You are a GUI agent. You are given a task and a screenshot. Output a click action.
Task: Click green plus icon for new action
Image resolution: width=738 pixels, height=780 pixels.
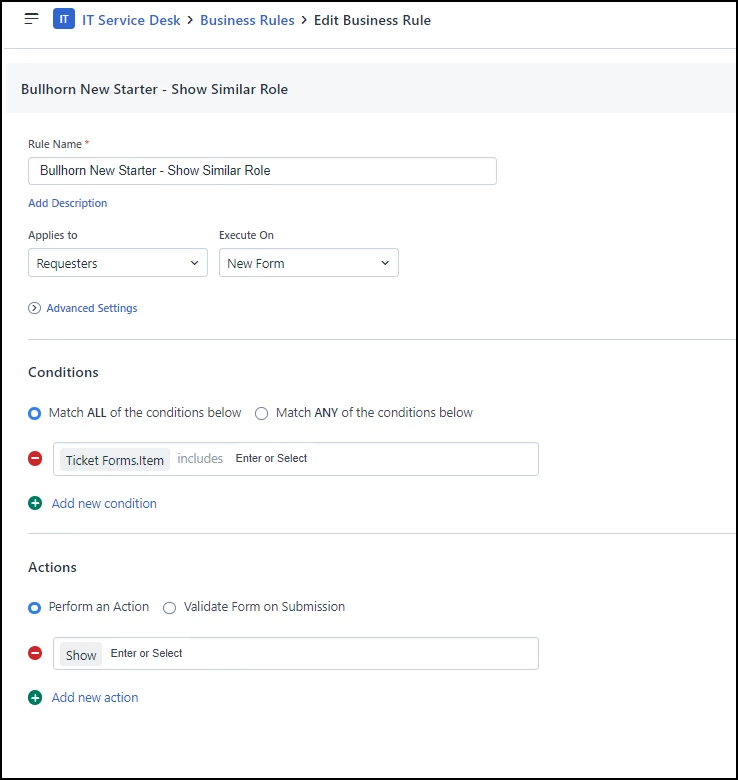[35, 697]
